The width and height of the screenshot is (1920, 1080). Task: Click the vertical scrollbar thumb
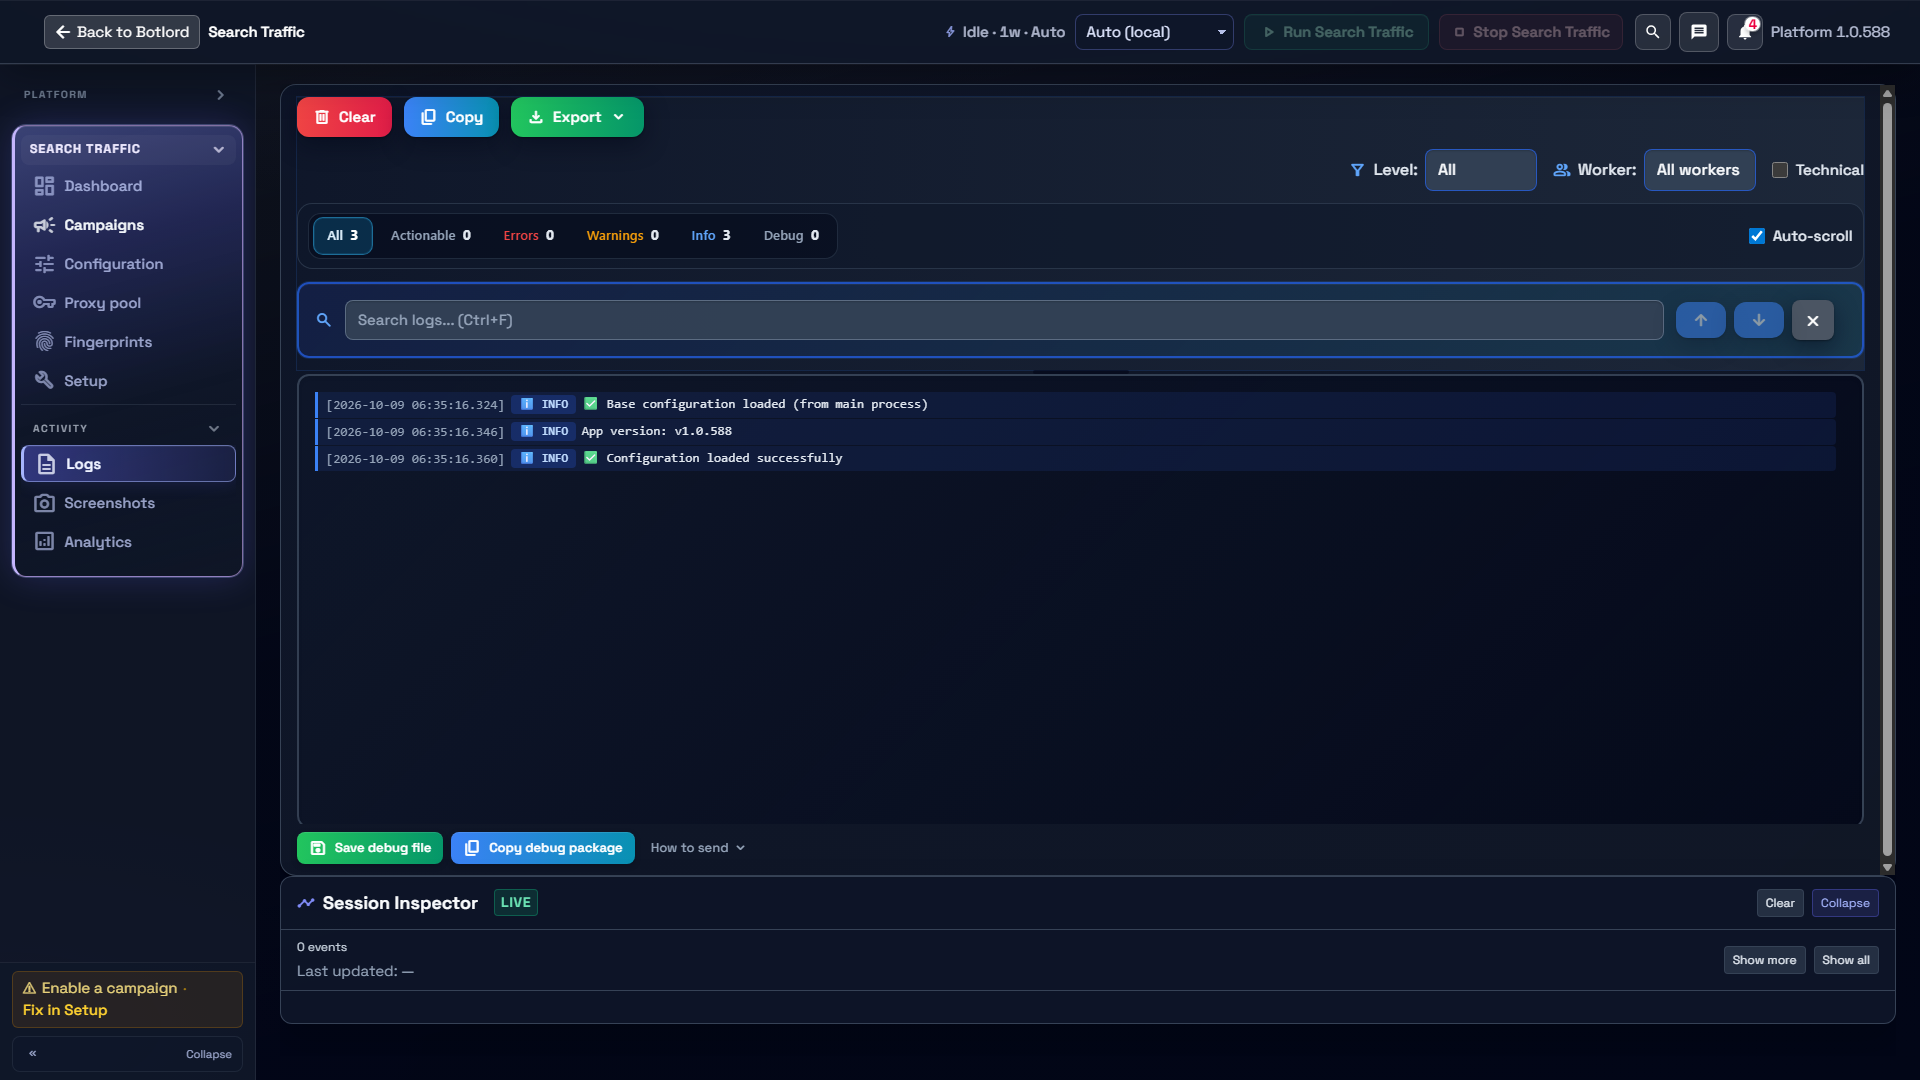(x=1887, y=480)
